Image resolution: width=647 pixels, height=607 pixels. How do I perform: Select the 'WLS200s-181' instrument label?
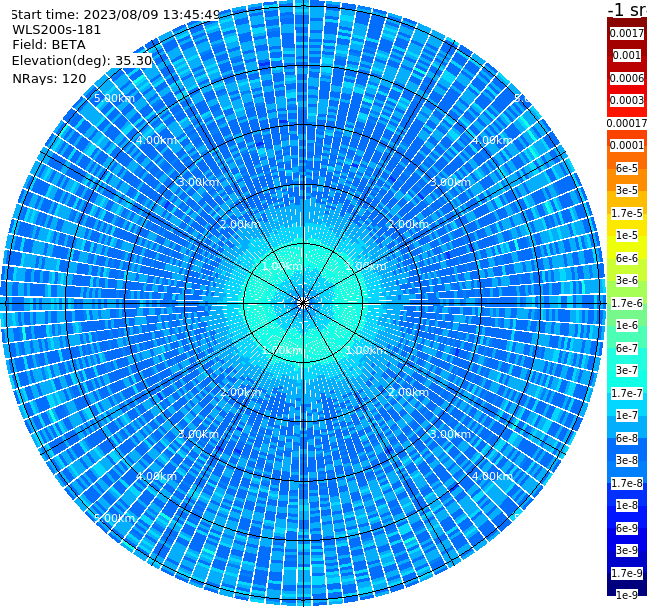[57, 30]
